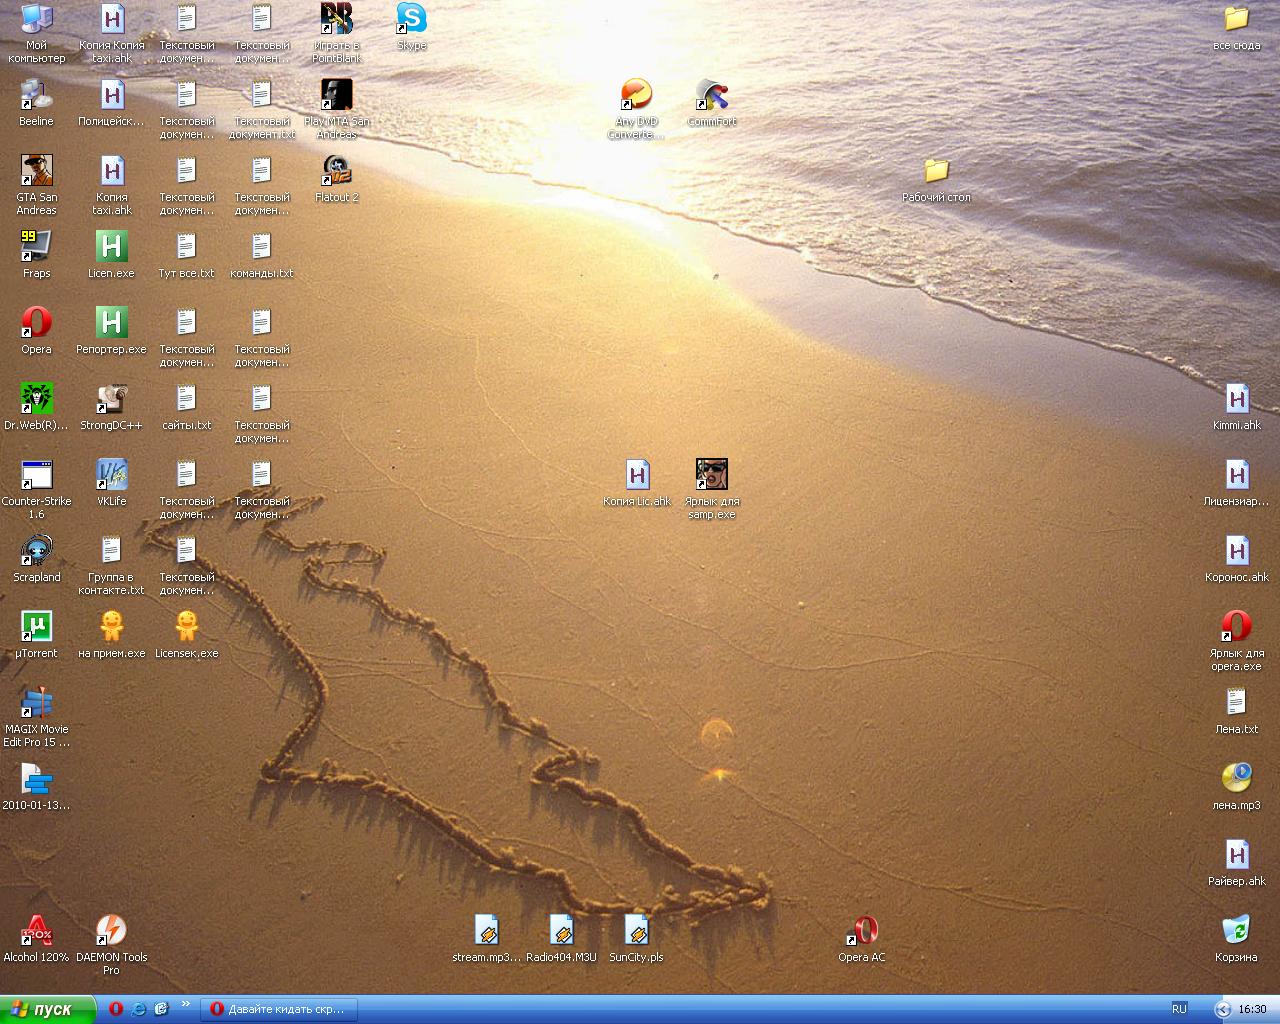Open the Alcohol 120% shortcut
Screen dimensions: 1280x1024
[x=36, y=939]
